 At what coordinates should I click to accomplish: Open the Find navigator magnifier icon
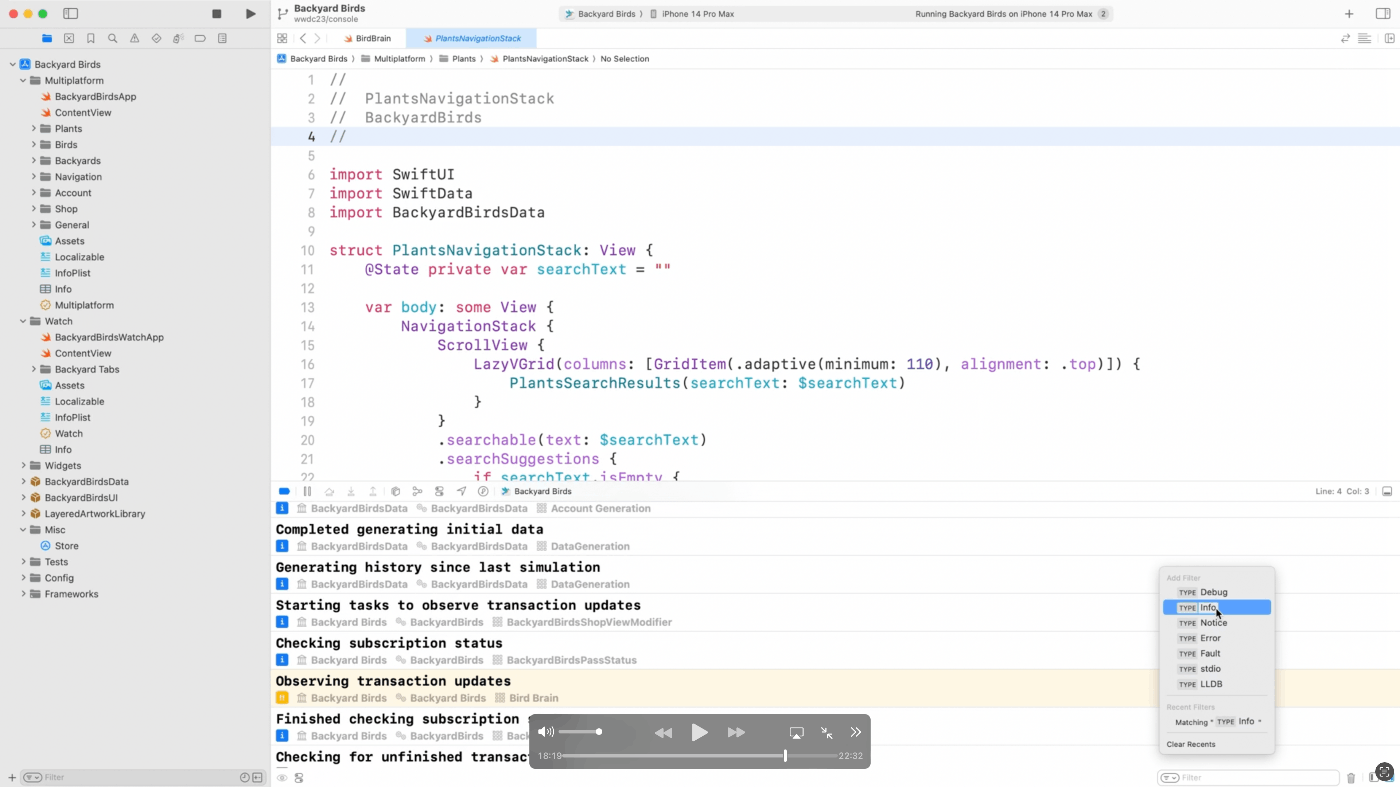coord(112,39)
